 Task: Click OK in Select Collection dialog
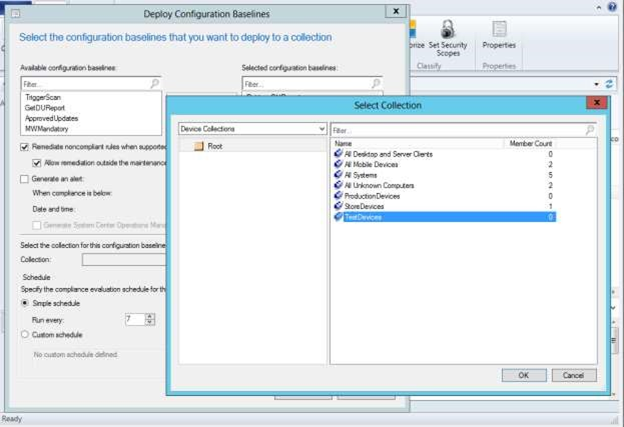point(523,375)
